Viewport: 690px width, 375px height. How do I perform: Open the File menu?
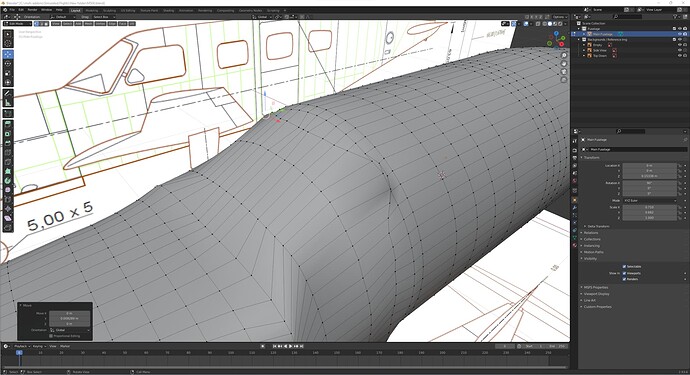click(12, 10)
